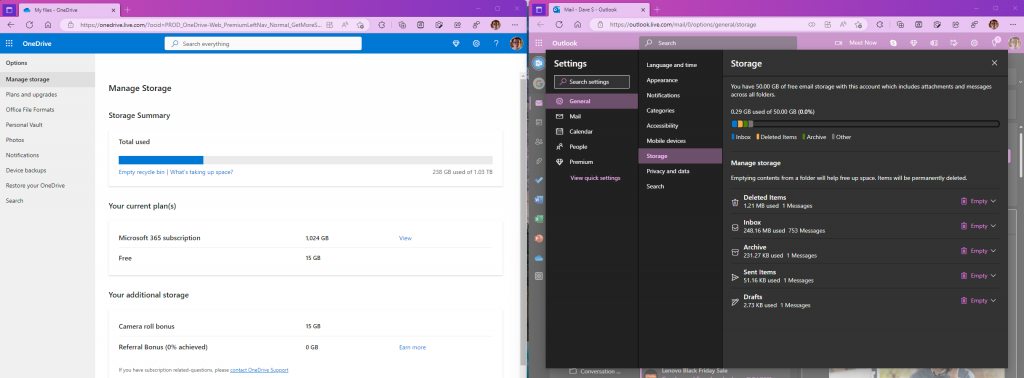Expand the Empty options for Archive

(x=993, y=251)
